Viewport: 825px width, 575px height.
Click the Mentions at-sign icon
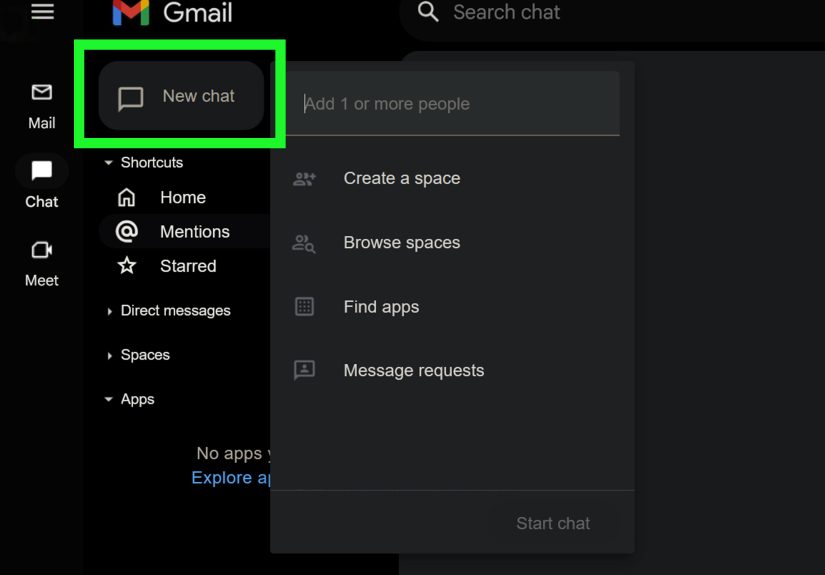127,231
